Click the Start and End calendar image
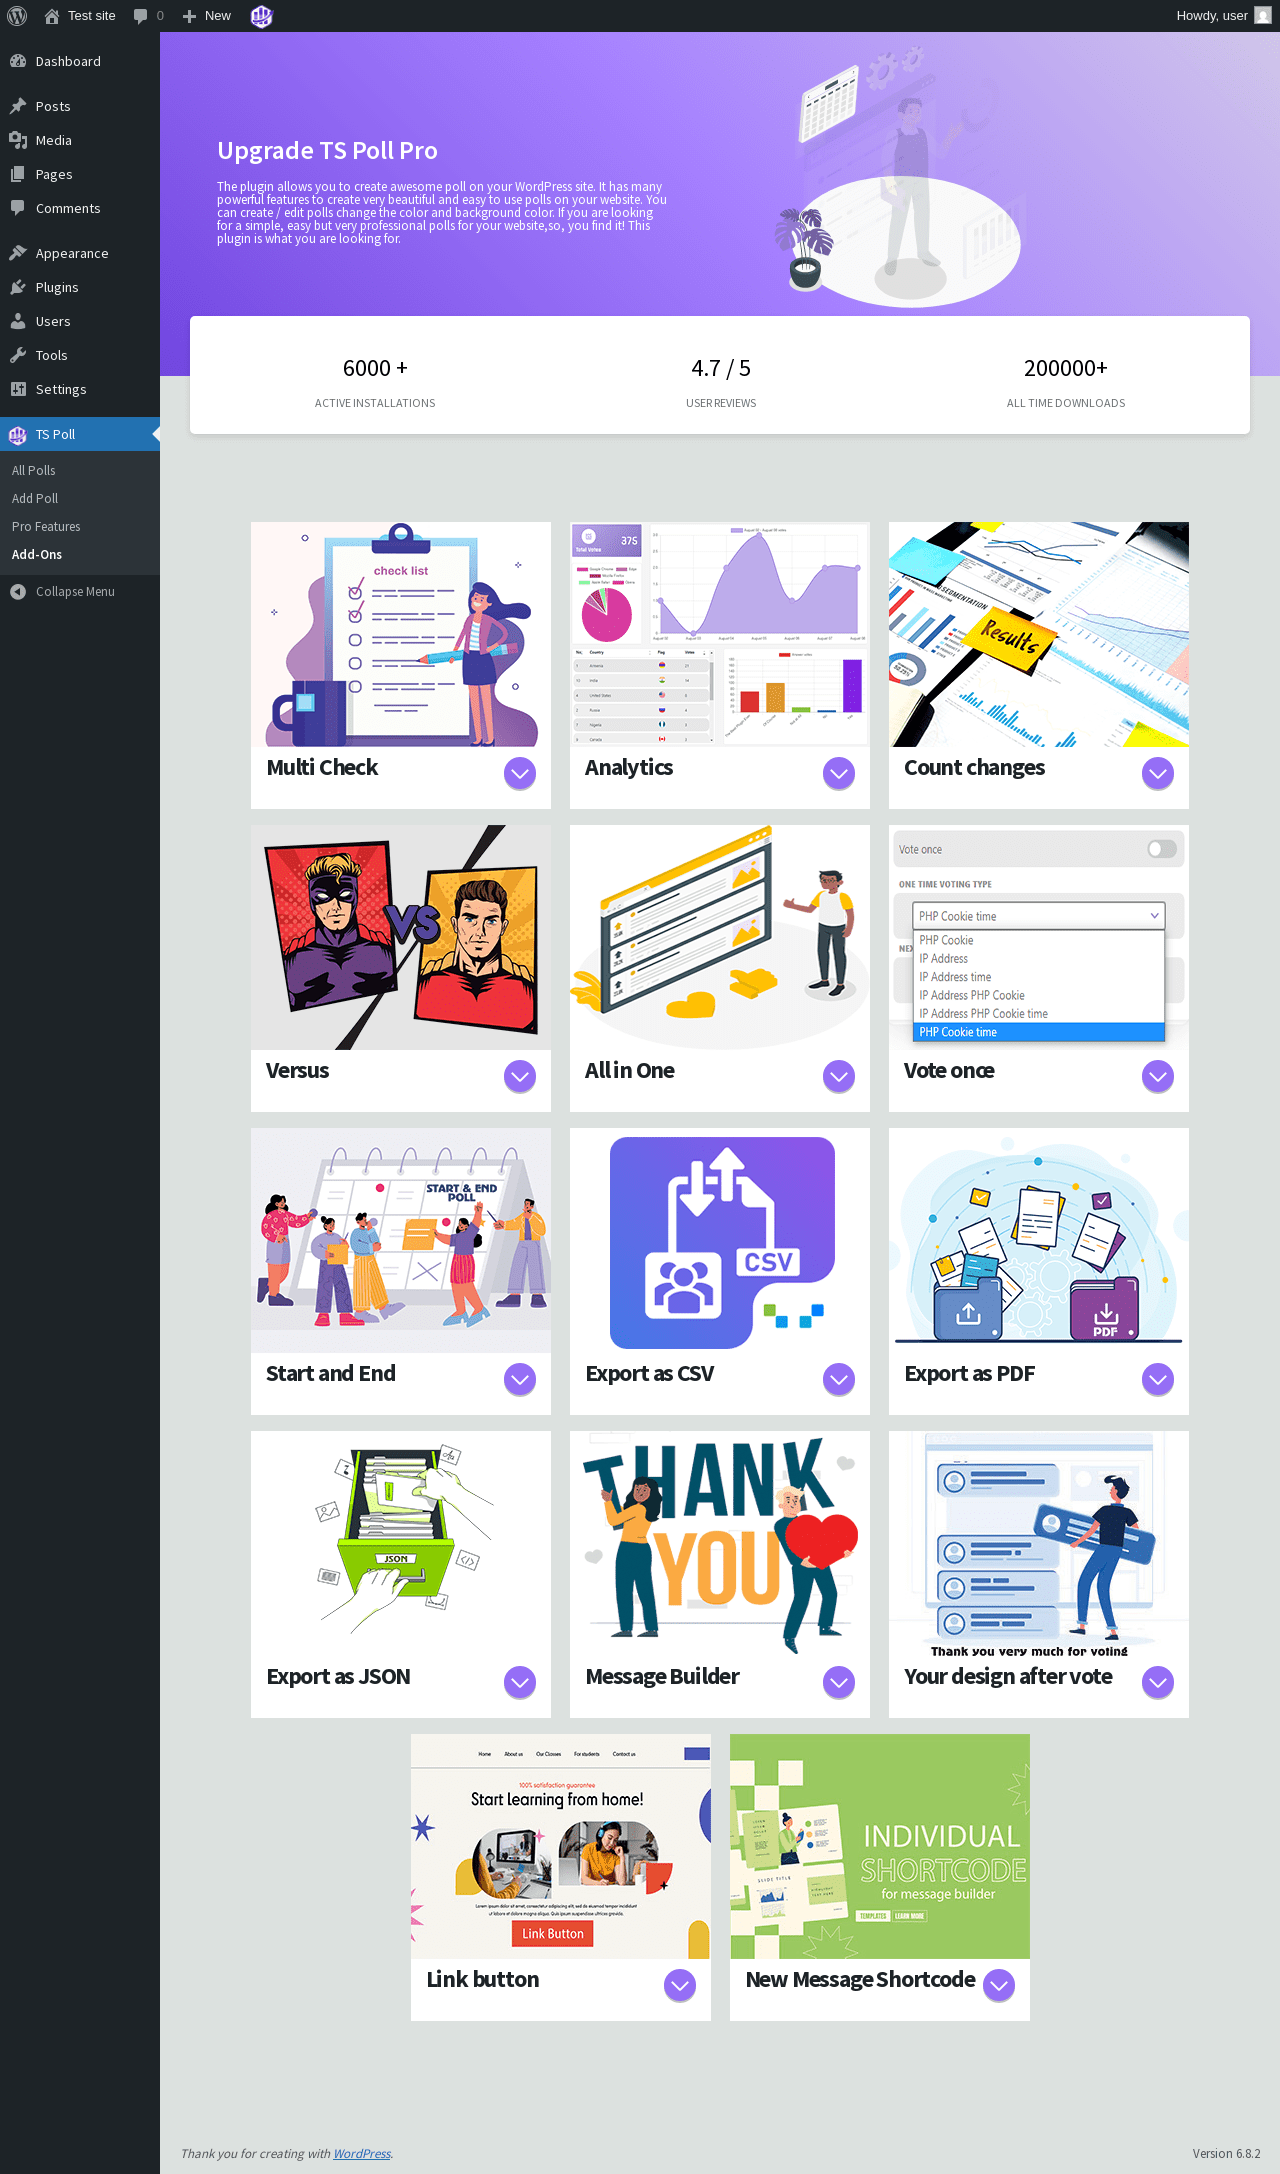Viewport: 1280px width, 2174px height. 401,1240
